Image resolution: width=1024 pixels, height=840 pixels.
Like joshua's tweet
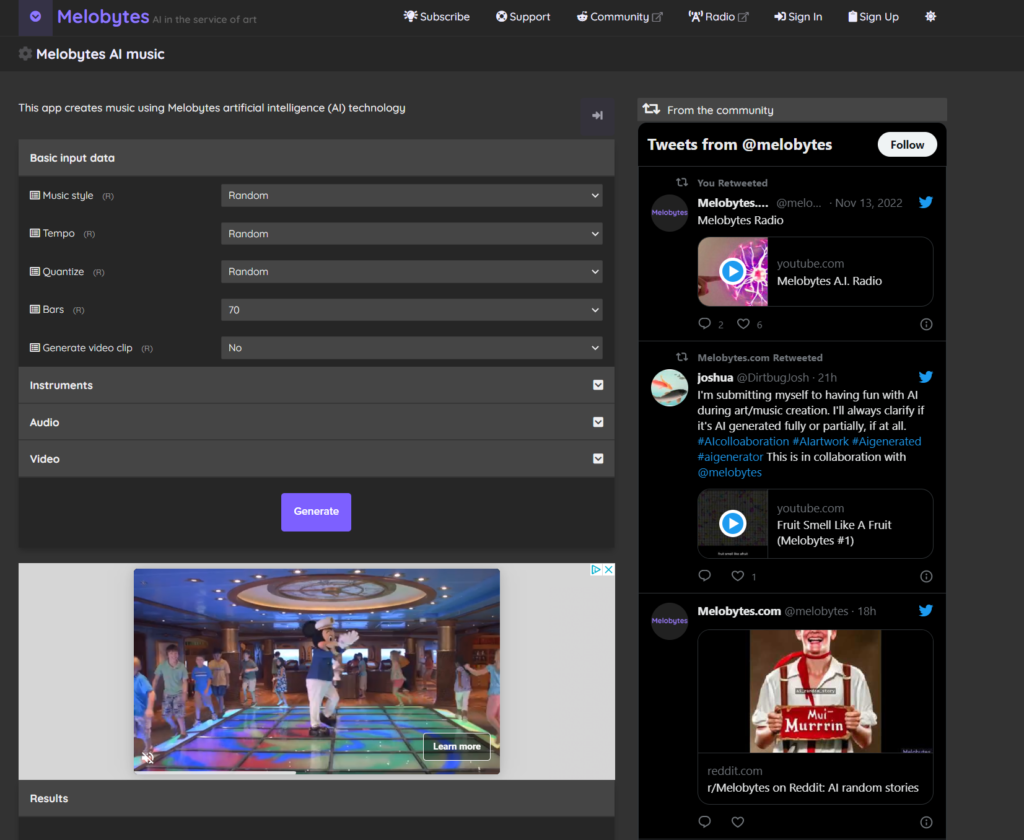737,576
